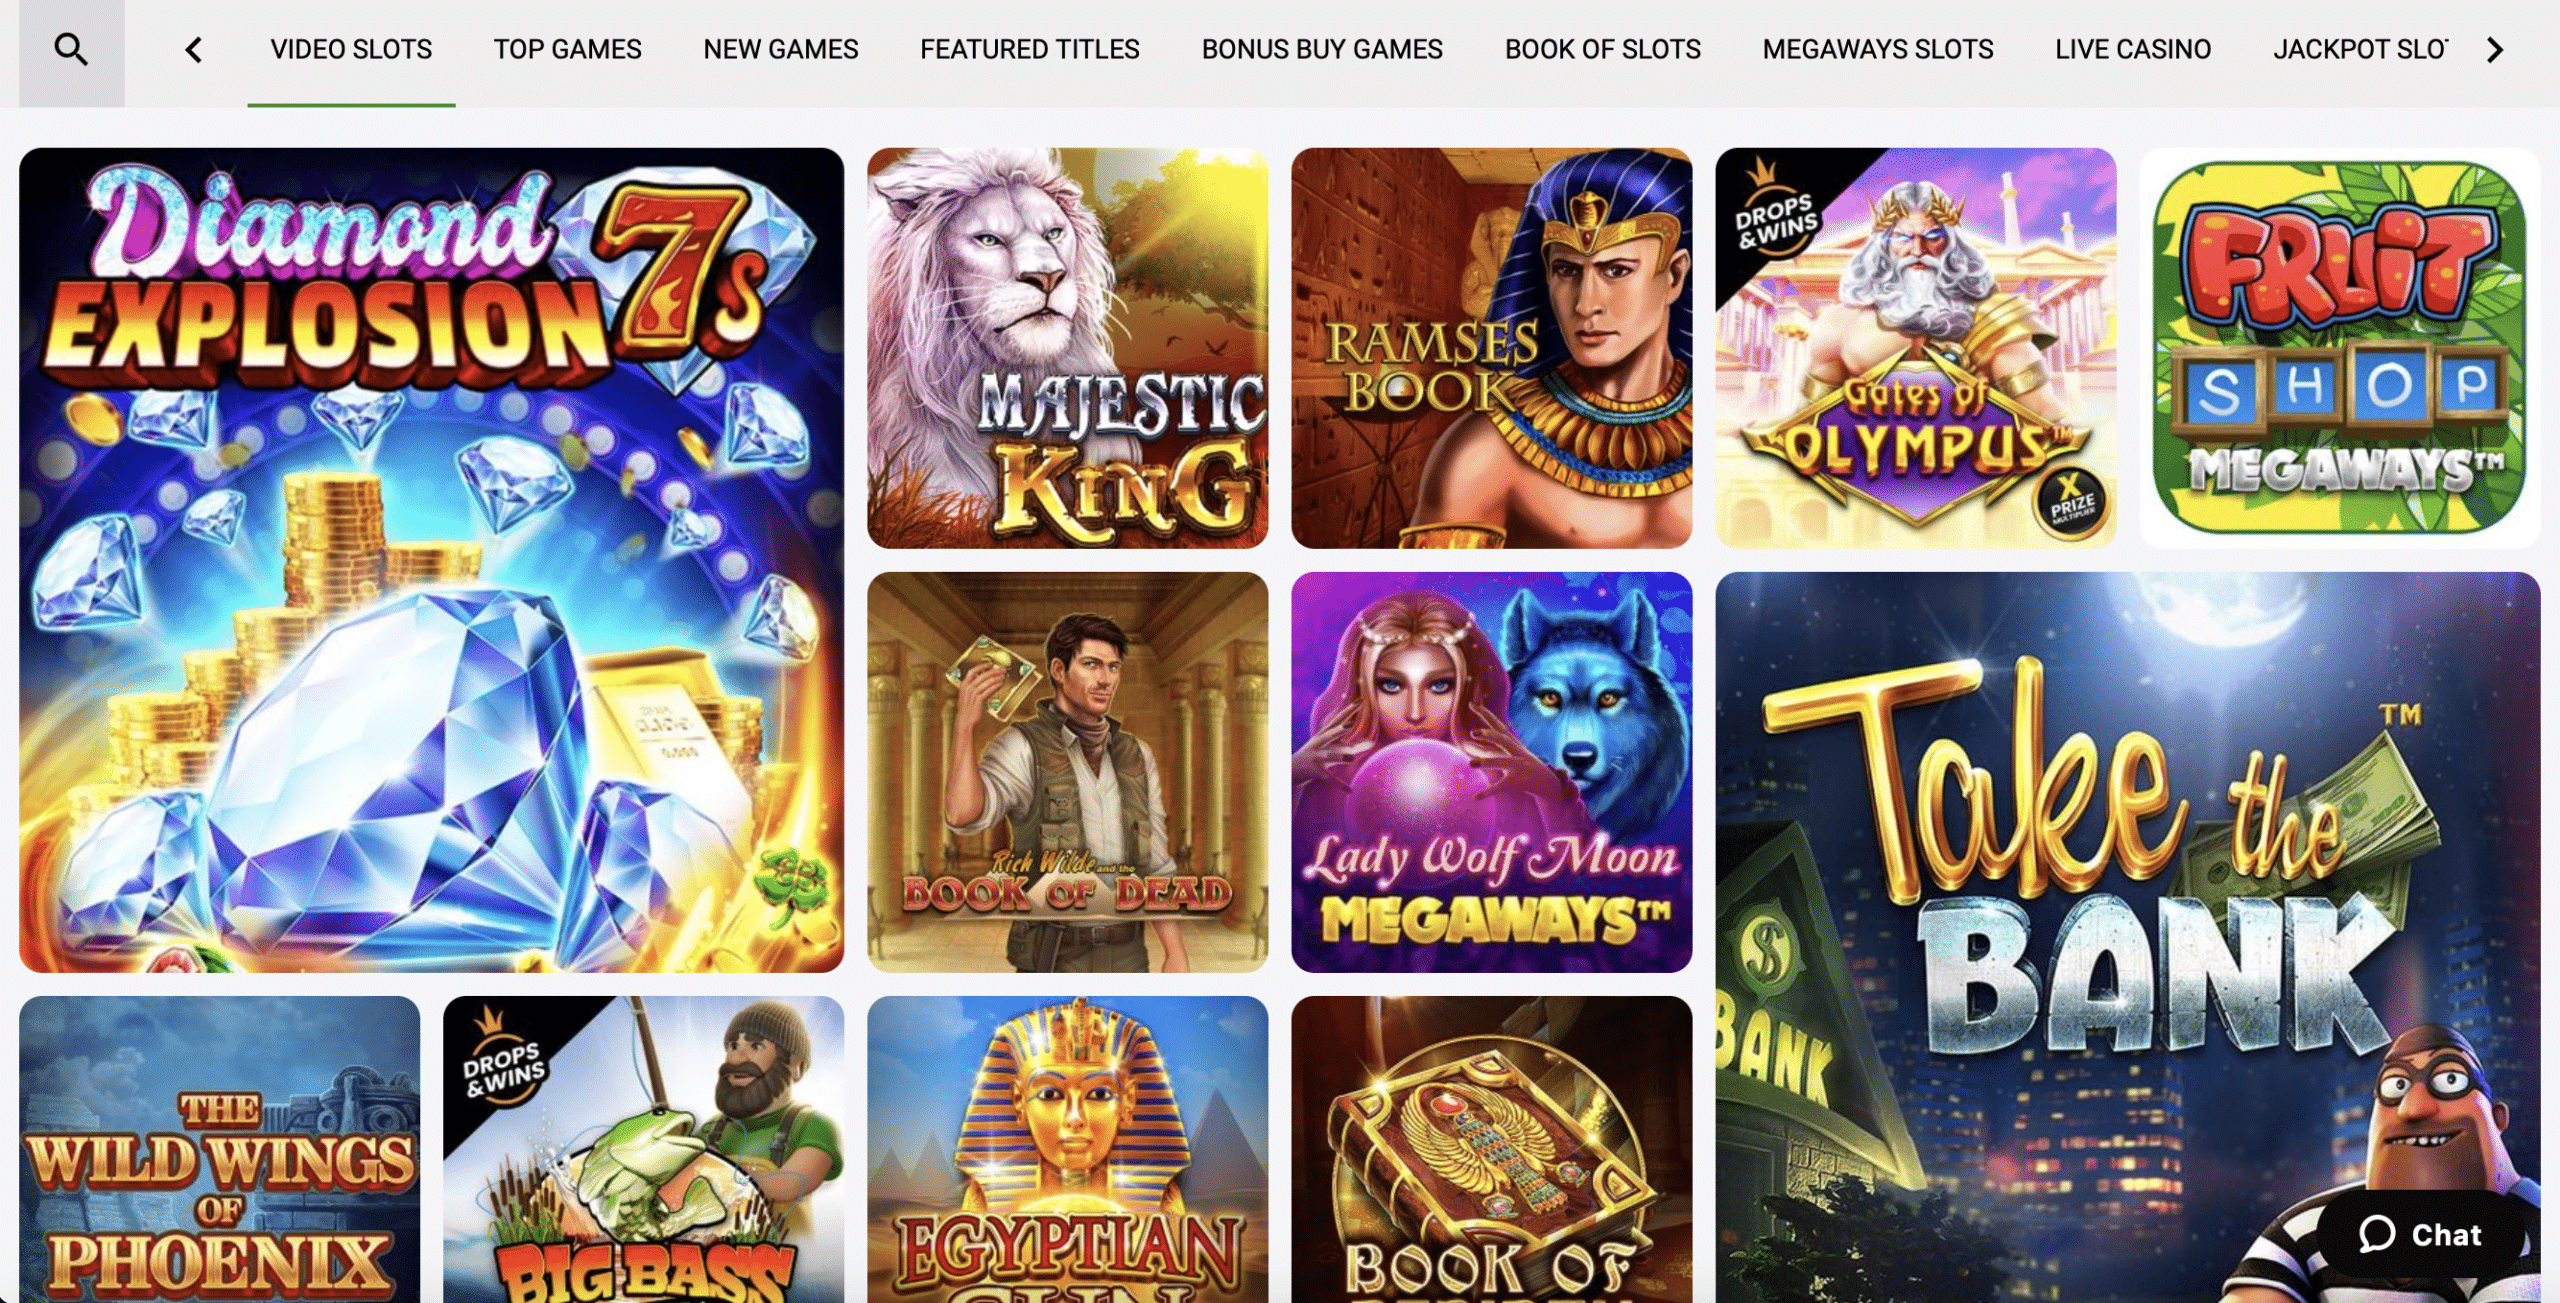2560x1303 pixels.
Task: Open the Featured Titles category
Action: click(x=1030, y=49)
